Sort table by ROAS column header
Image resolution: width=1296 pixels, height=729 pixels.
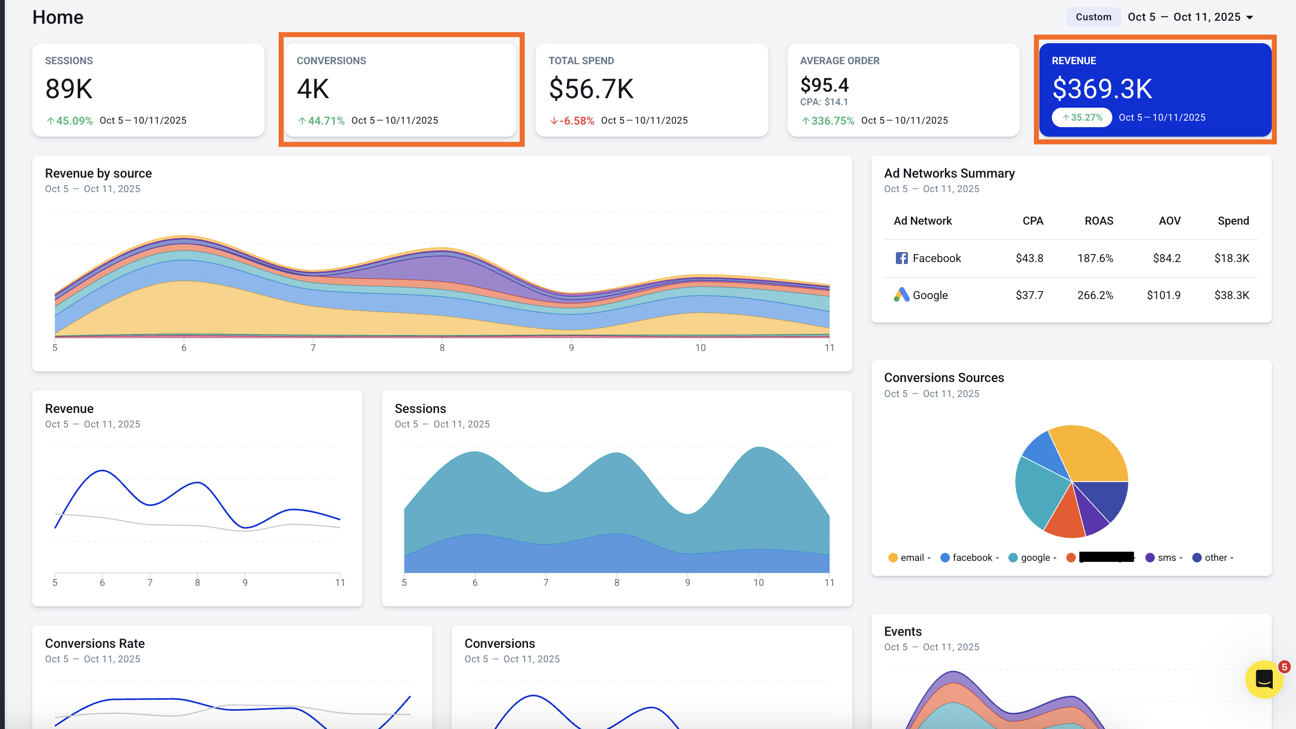(x=1099, y=221)
